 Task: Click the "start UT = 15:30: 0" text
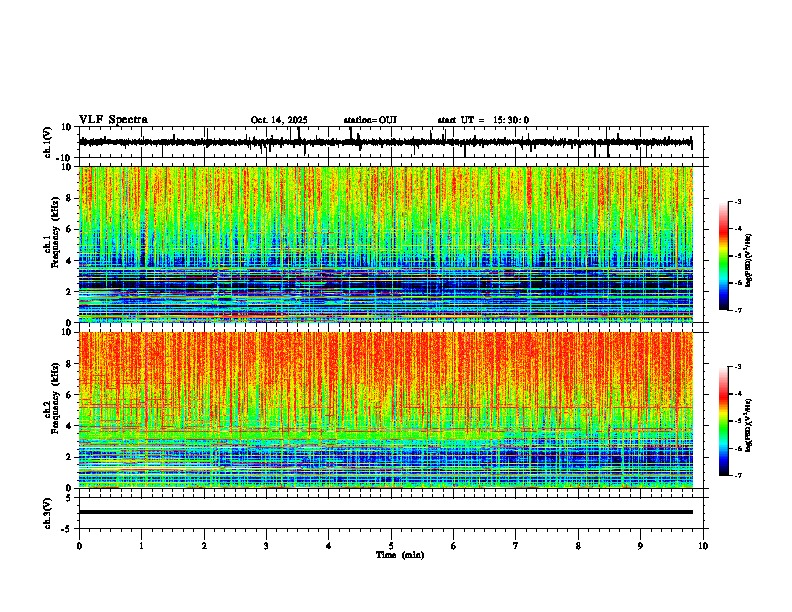click(x=483, y=120)
